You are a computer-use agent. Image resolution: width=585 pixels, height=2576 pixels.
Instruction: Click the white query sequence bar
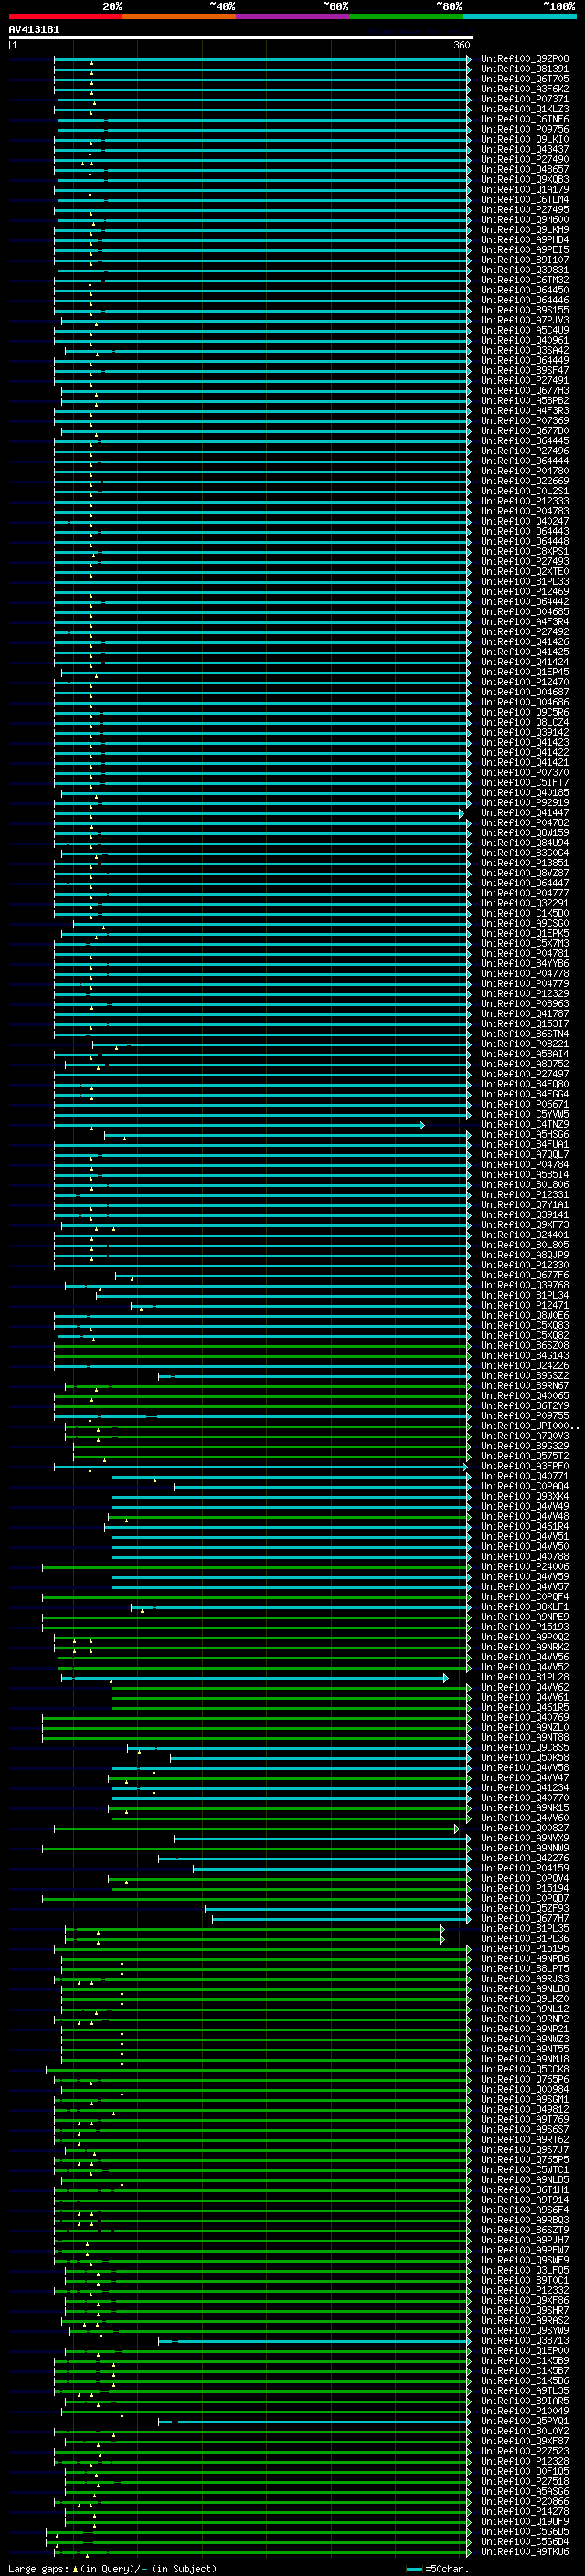241,38
